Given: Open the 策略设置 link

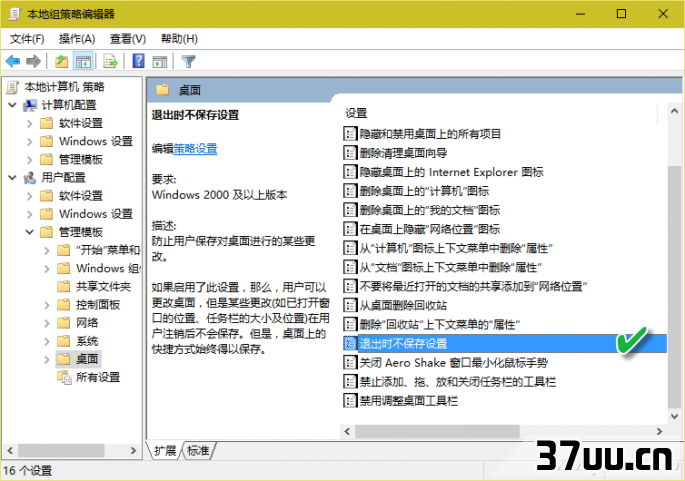Looking at the screenshot, I should pos(195,149).
